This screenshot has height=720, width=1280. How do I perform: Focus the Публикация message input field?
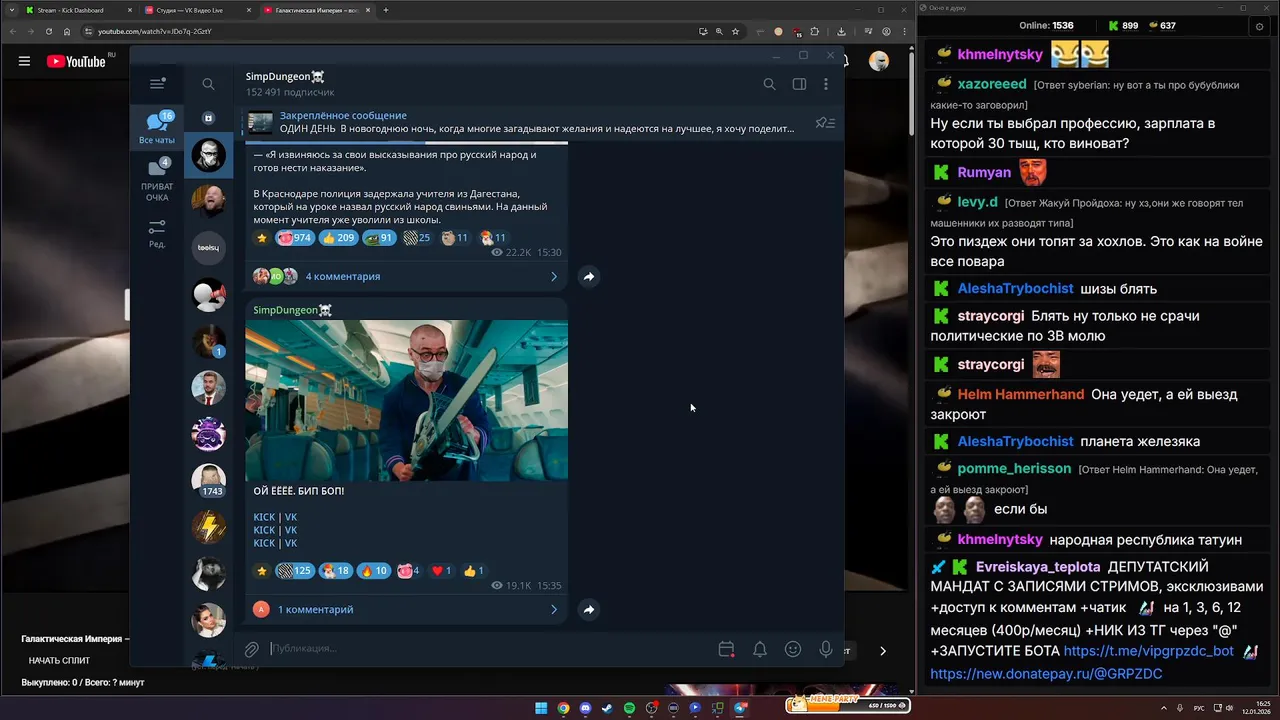(490, 649)
